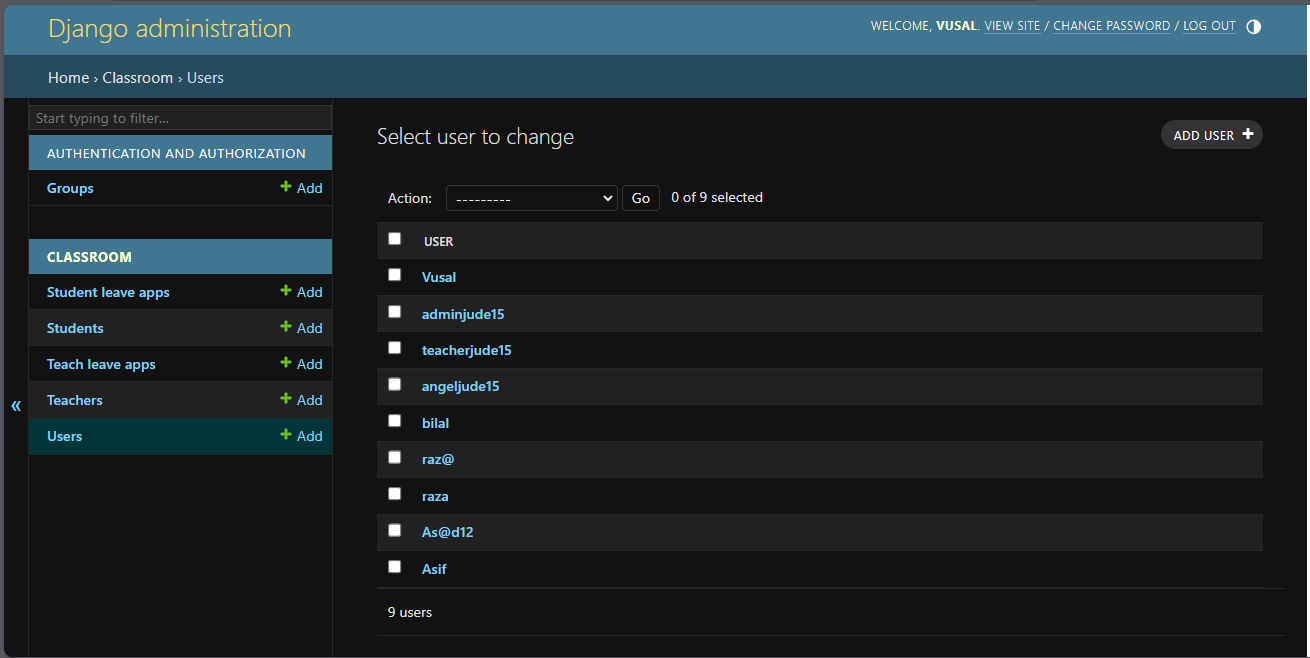This screenshot has height=658, width=1310.
Task: Check the select-all checkbox in the USER header
Action: (394, 239)
